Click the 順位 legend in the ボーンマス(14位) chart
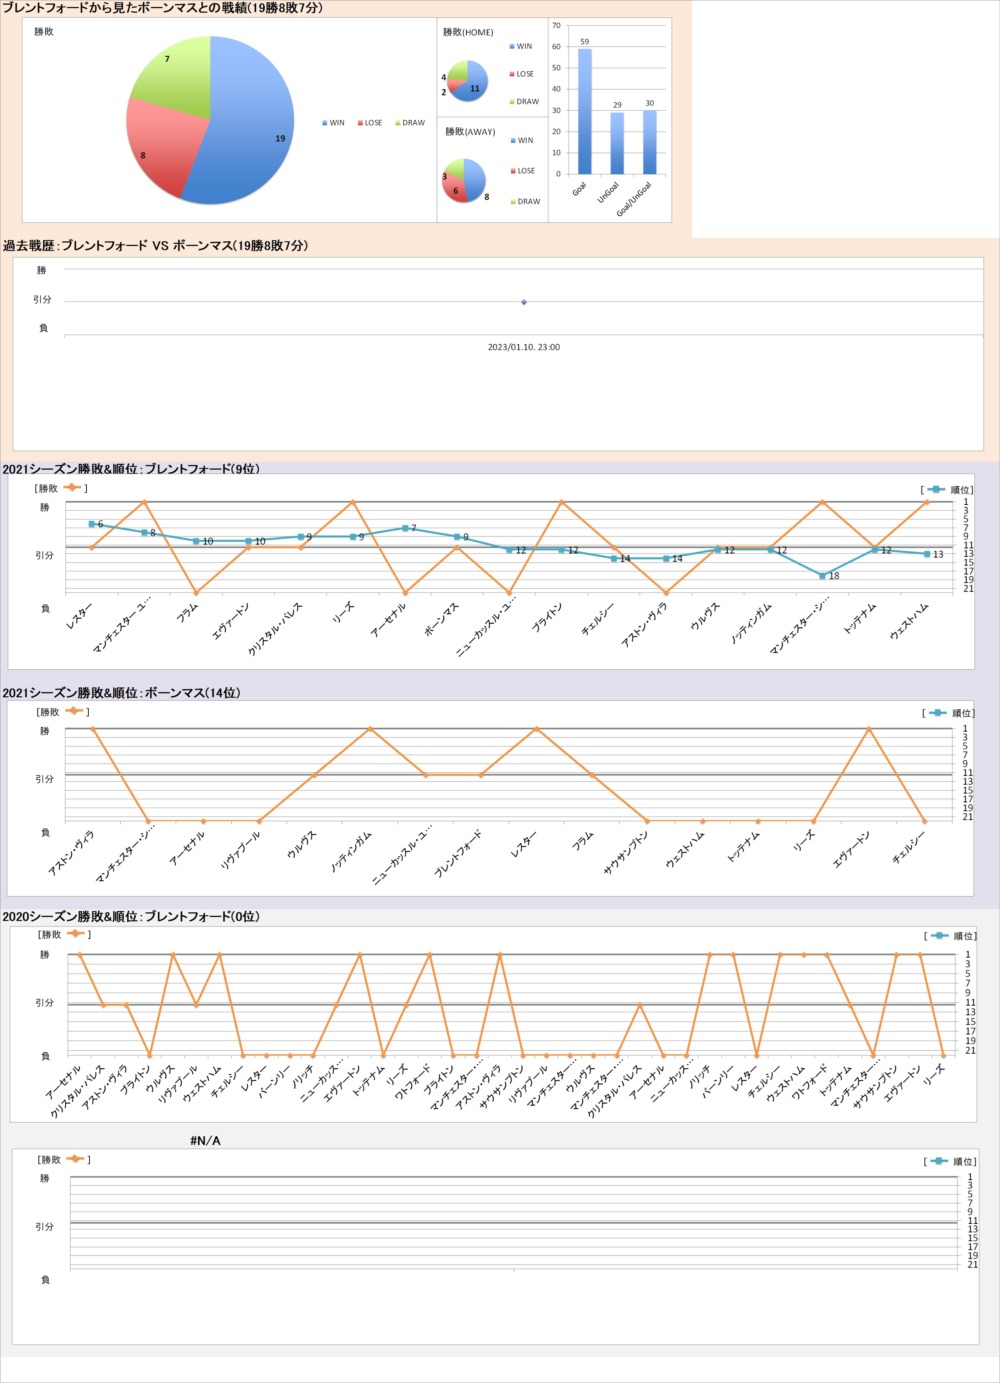 [x=948, y=713]
